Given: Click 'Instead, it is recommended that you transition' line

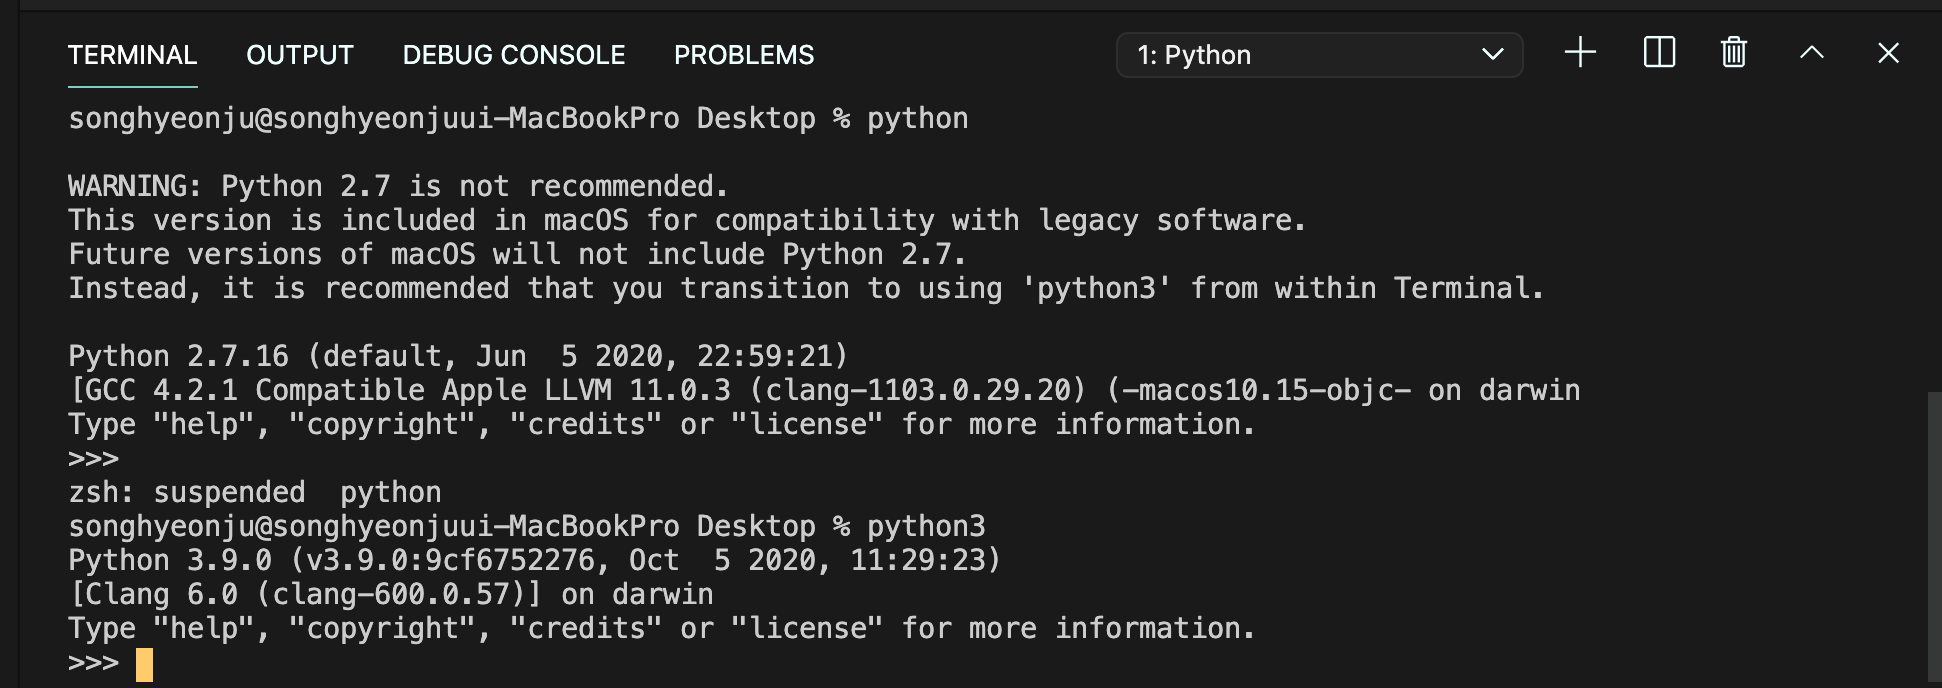Looking at the screenshot, I should 807,288.
